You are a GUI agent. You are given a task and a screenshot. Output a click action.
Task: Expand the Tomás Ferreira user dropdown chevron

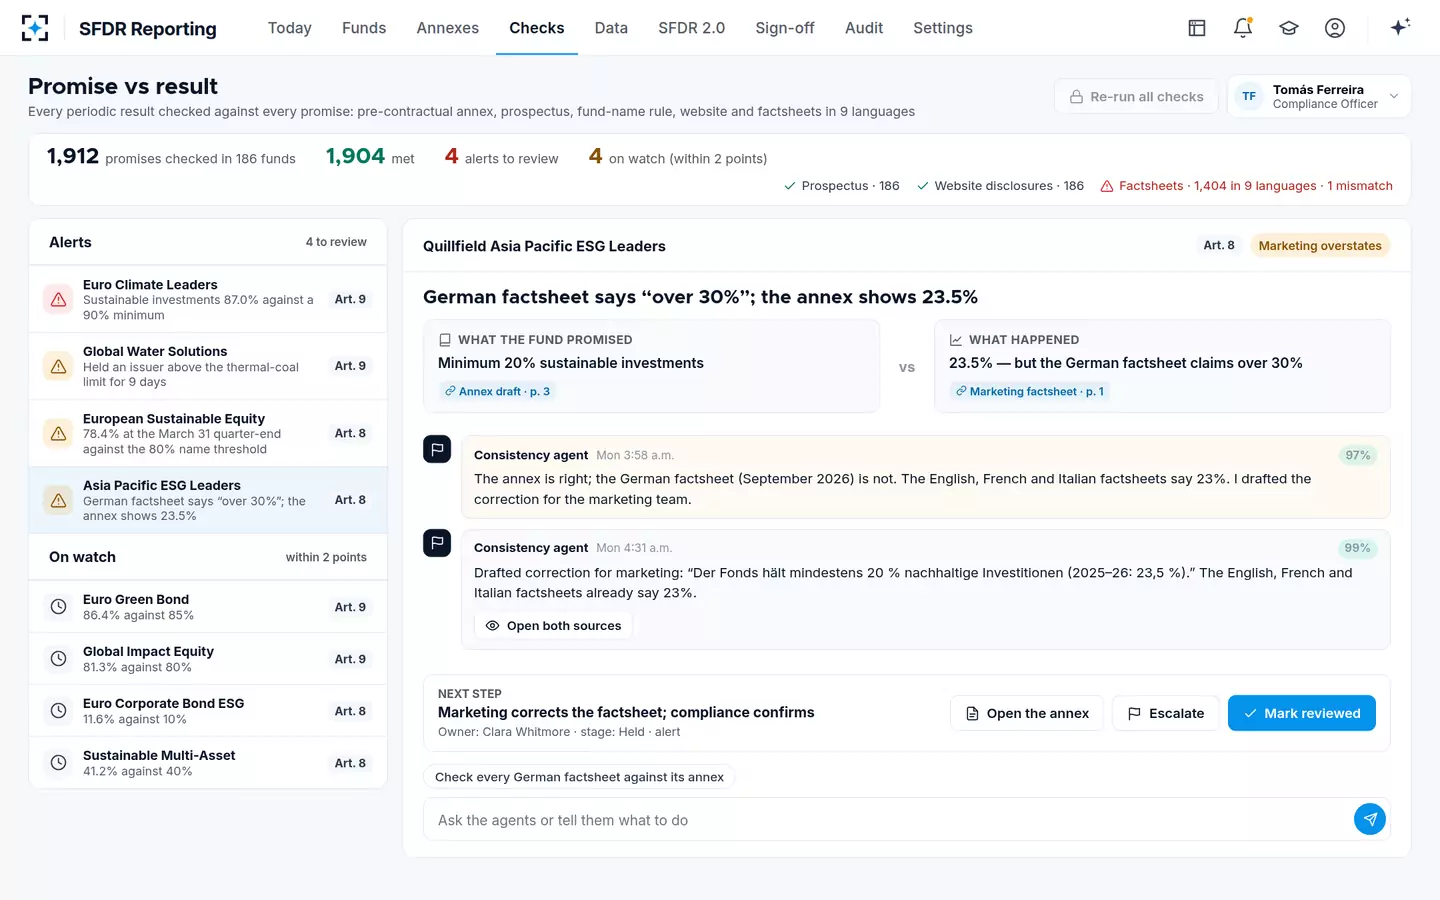pos(1394,96)
